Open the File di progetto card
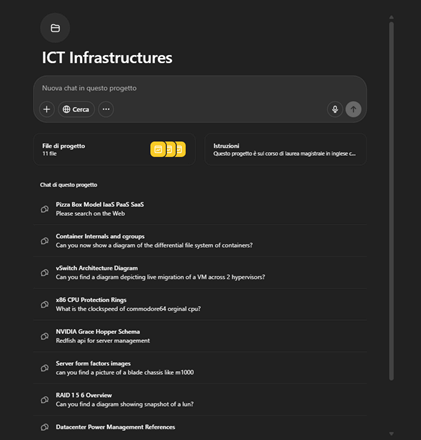 point(114,149)
